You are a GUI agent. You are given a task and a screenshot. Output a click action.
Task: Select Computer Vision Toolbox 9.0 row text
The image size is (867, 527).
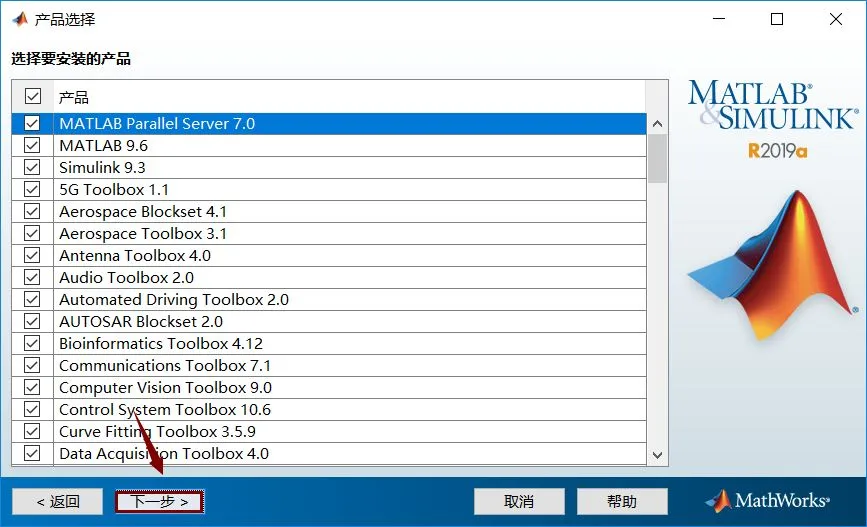click(x=165, y=387)
